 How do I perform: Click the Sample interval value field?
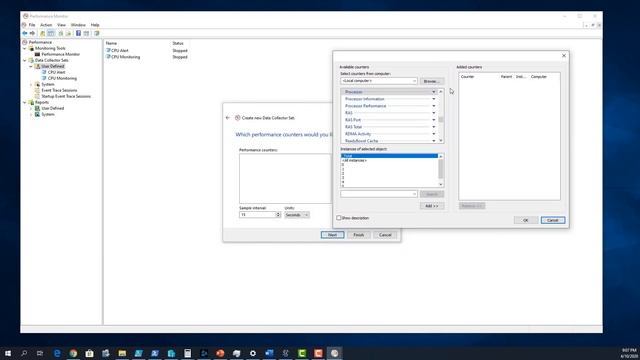tap(258, 215)
